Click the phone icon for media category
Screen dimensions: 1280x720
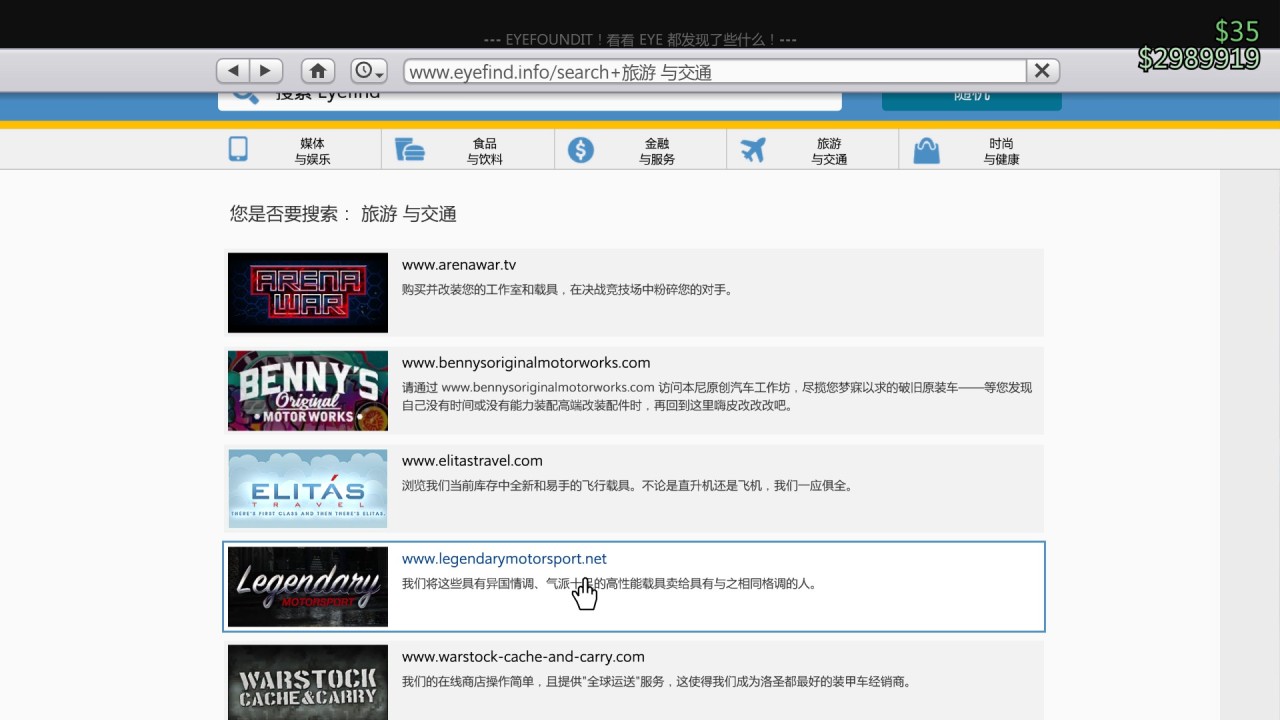coord(238,149)
